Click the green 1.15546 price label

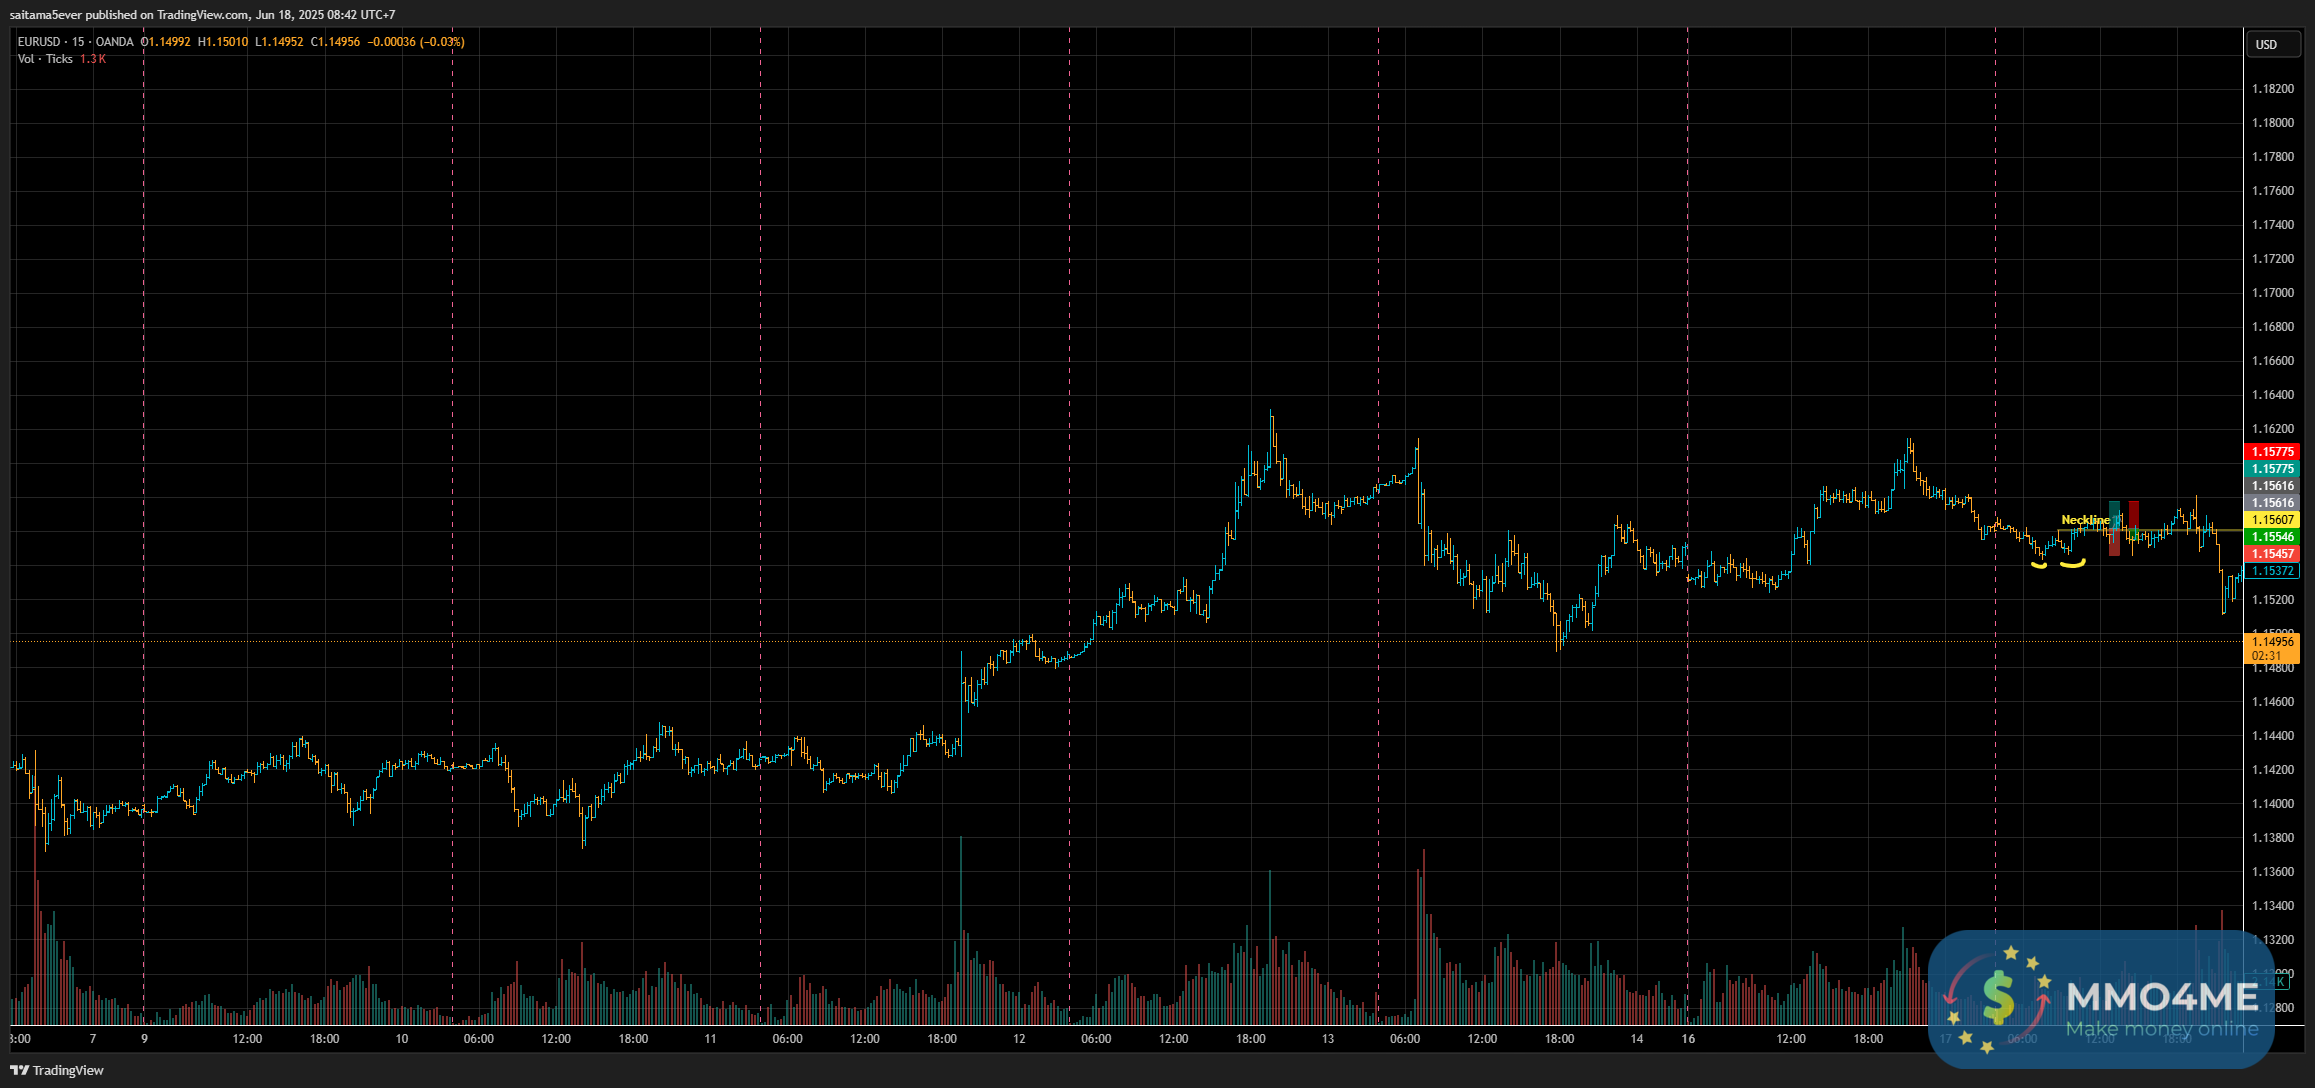tap(2272, 537)
